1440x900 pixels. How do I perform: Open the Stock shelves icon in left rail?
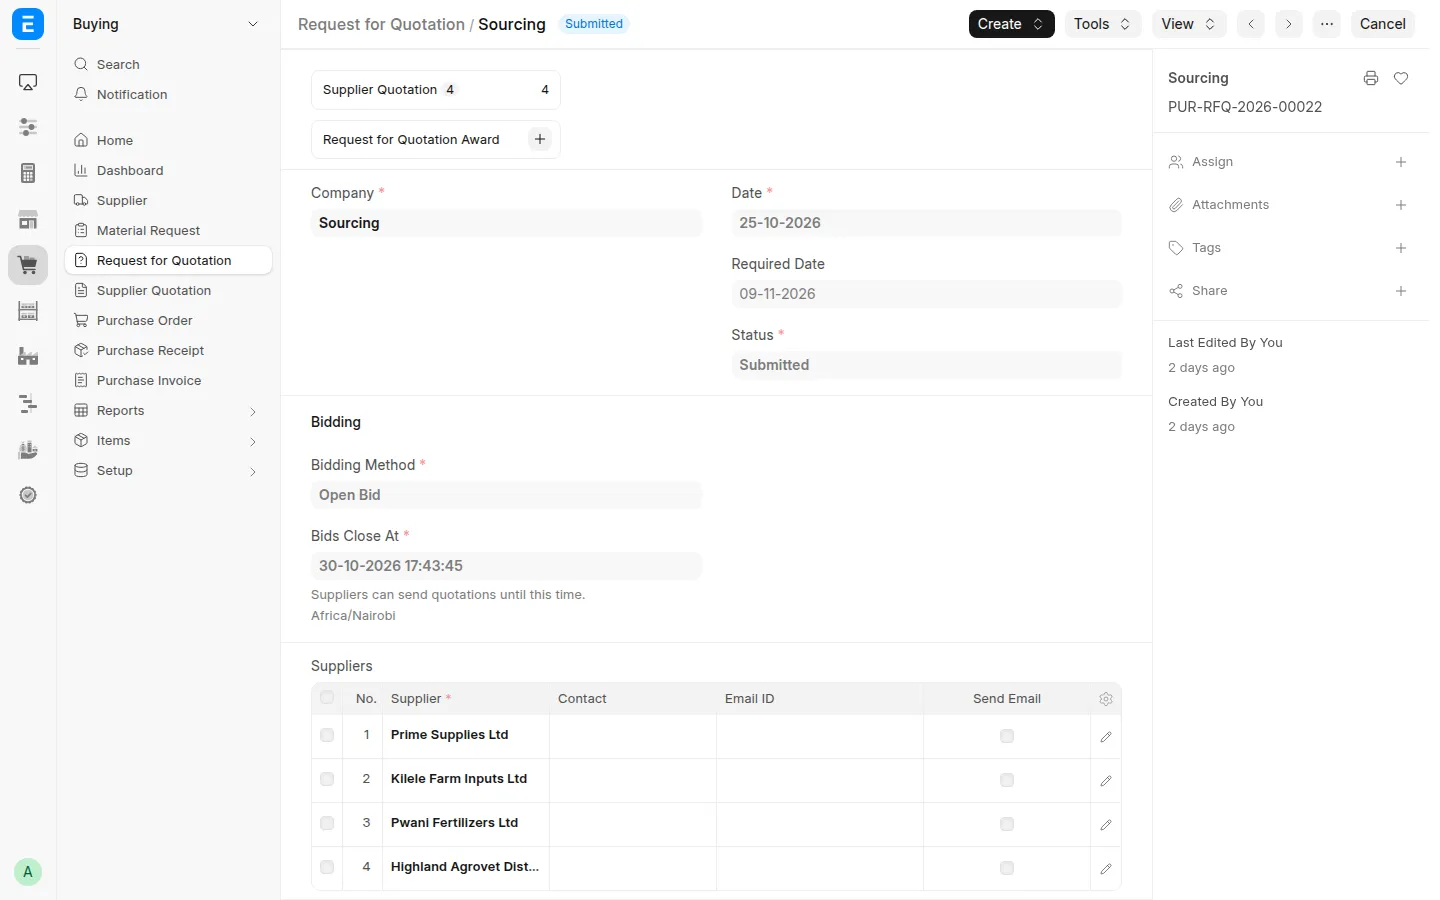[28, 311]
